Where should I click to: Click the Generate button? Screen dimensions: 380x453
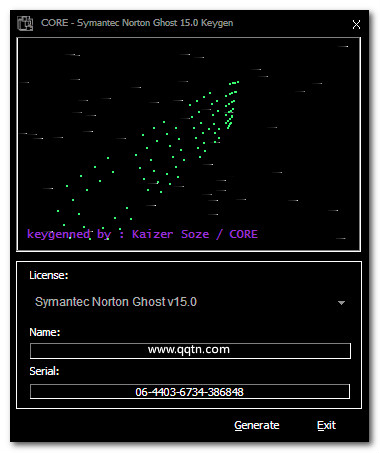(x=257, y=425)
